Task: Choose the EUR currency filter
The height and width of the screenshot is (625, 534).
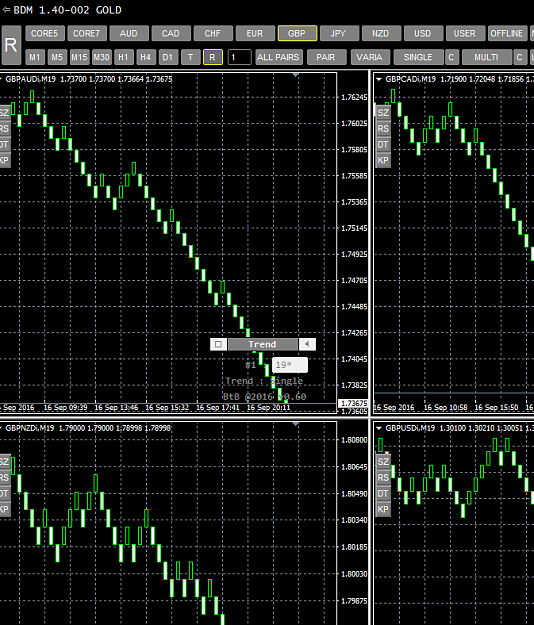Action: click(x=255, y=33)
